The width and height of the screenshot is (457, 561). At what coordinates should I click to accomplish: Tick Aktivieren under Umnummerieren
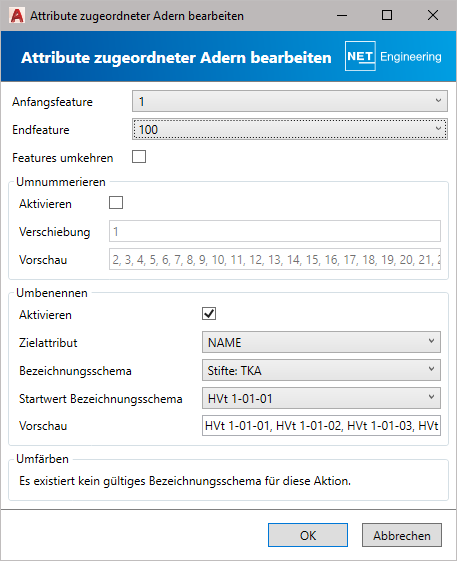point(116,203)
